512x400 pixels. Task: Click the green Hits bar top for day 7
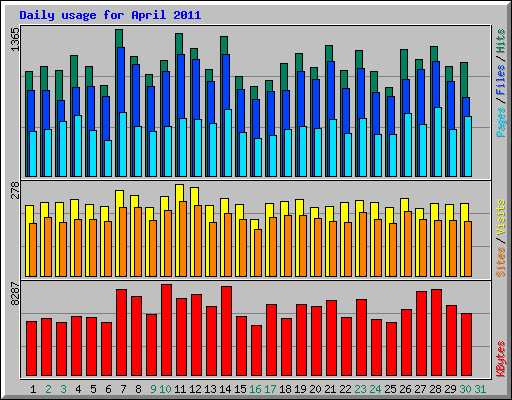point(119,38)
